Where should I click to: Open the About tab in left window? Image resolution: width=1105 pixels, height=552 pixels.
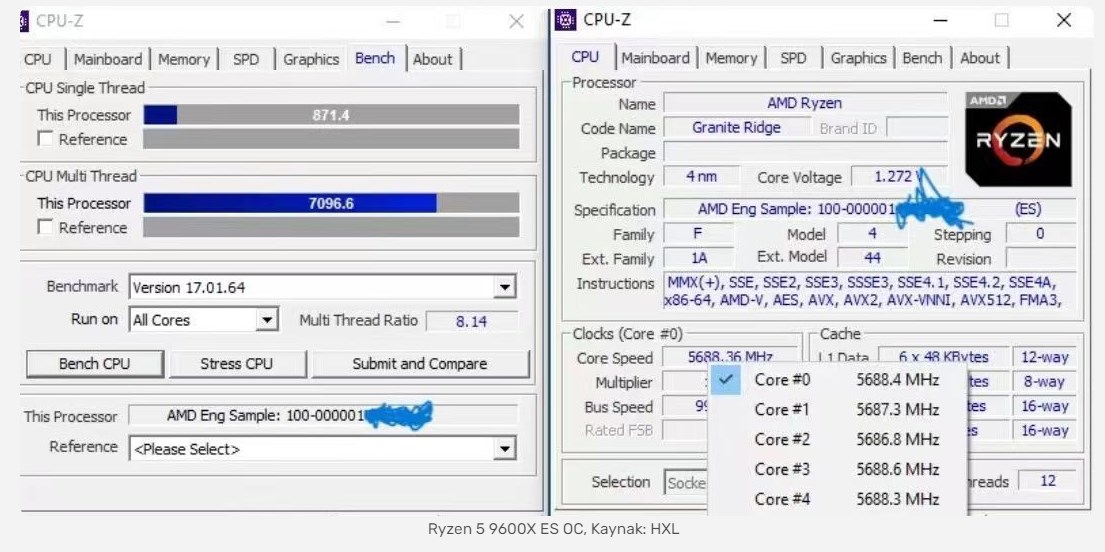coord(433,59)
